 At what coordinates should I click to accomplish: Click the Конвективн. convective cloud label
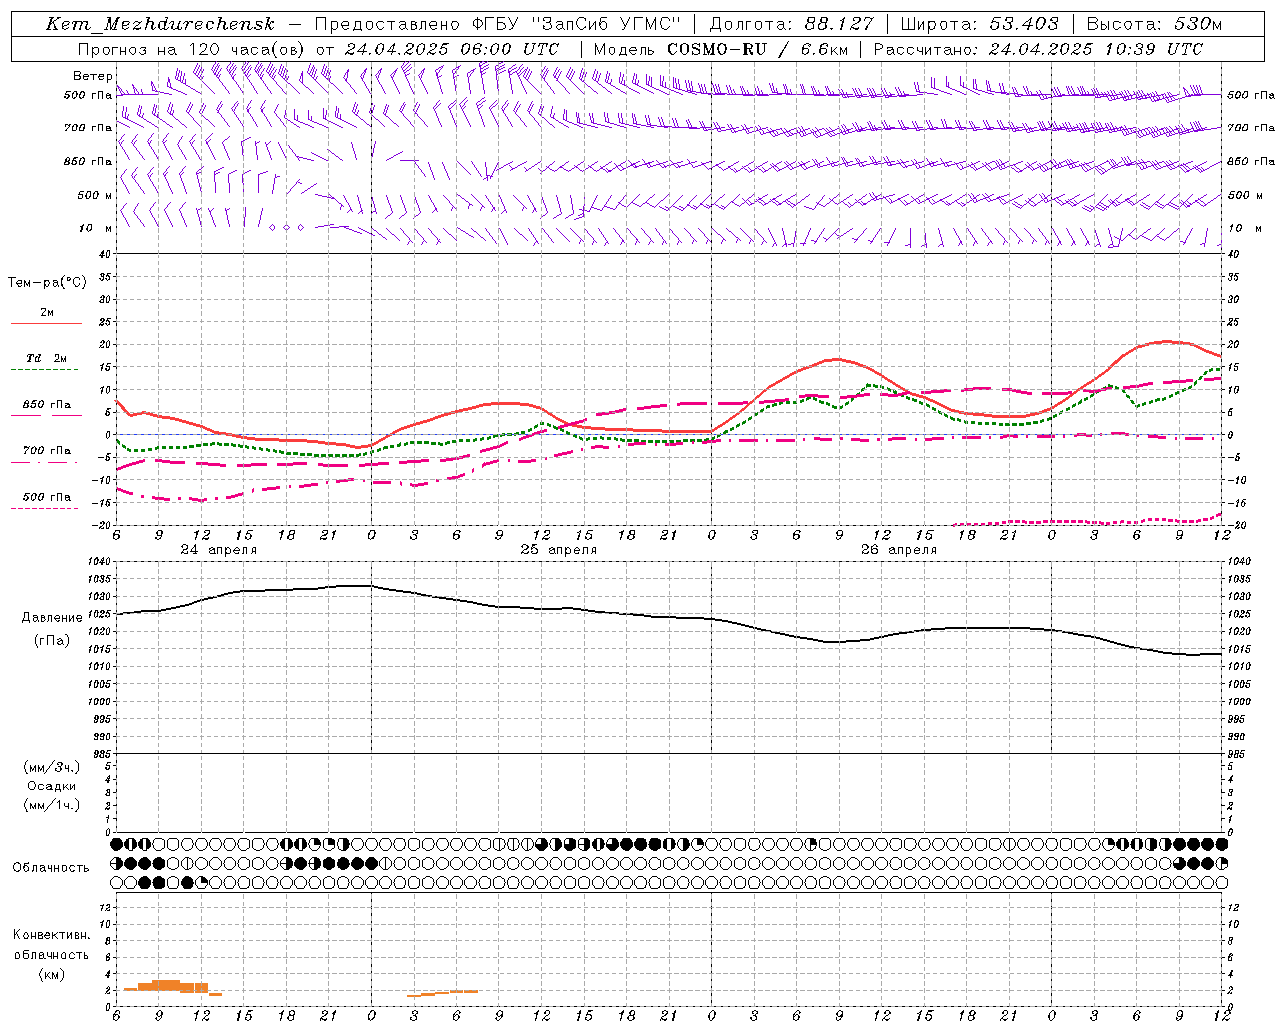tap(51, 935)
